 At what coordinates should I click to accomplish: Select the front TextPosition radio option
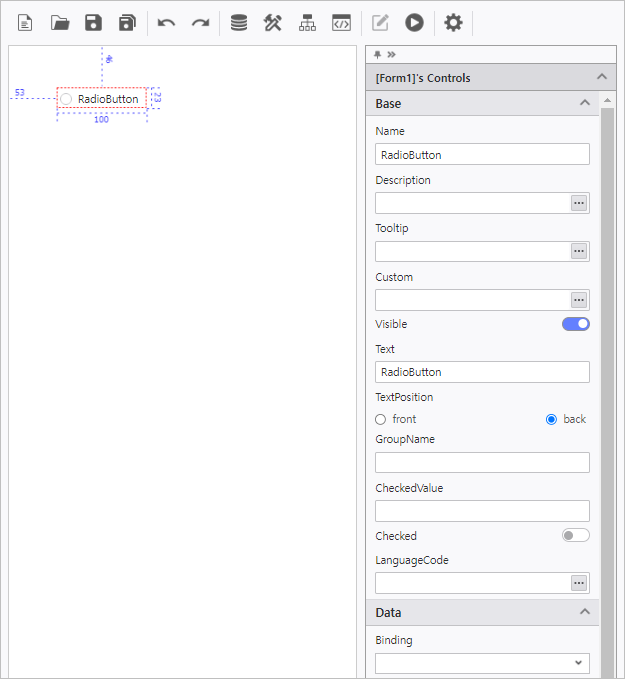381,419
